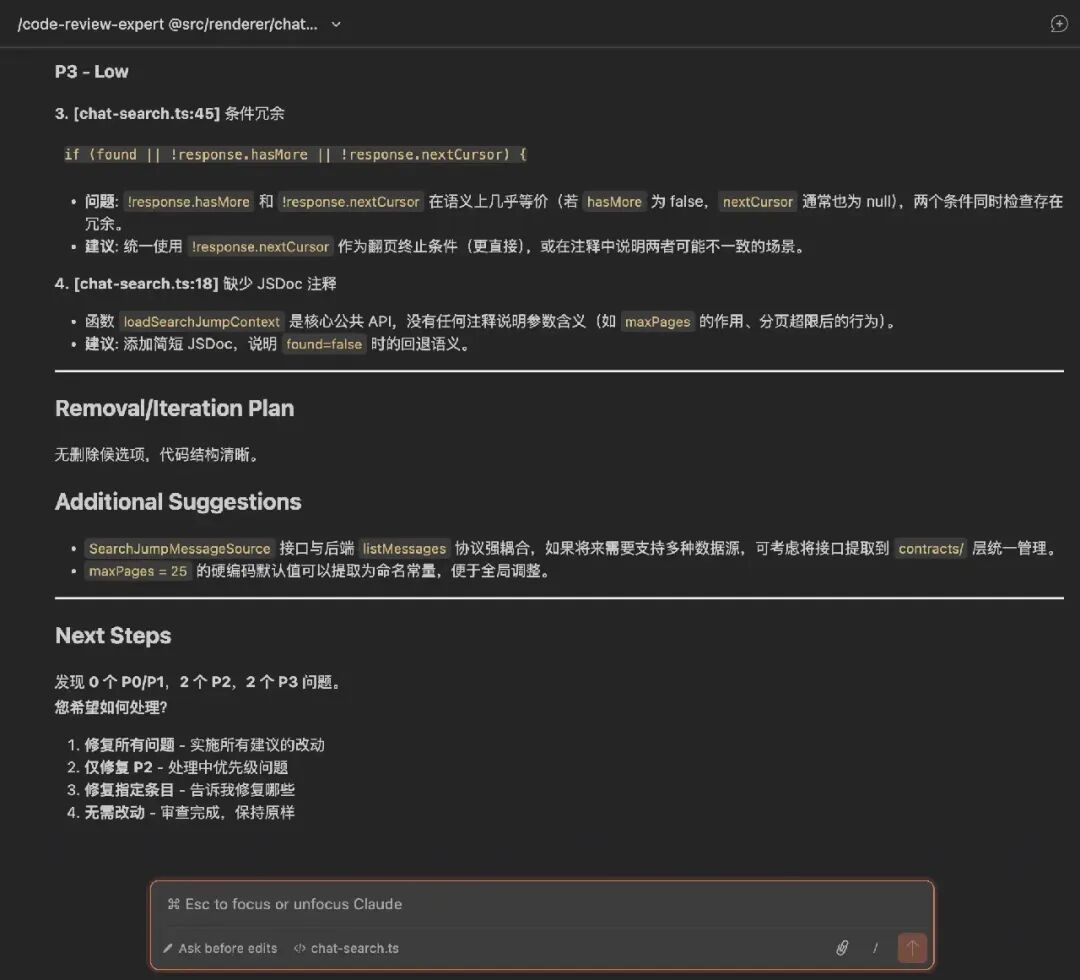The width and height of the screenshot is (1080, 980).
Task: Click option 修复所有问题 in the list
Action: [x=129, y=745]
